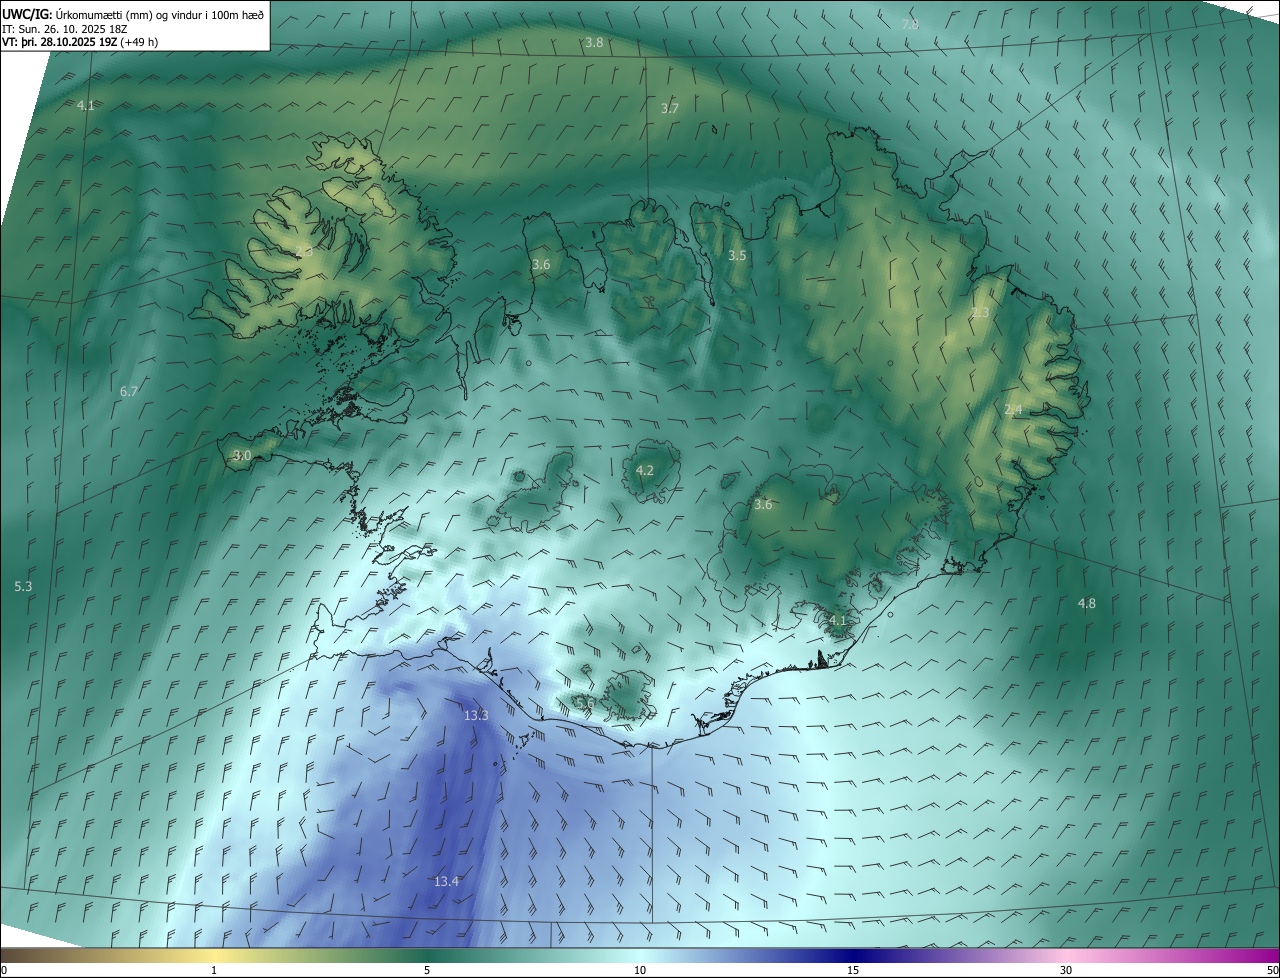The image size is (1280, 978).
Task: Click the 10 tick label on the color scale
Action: (x=640, y=970)
